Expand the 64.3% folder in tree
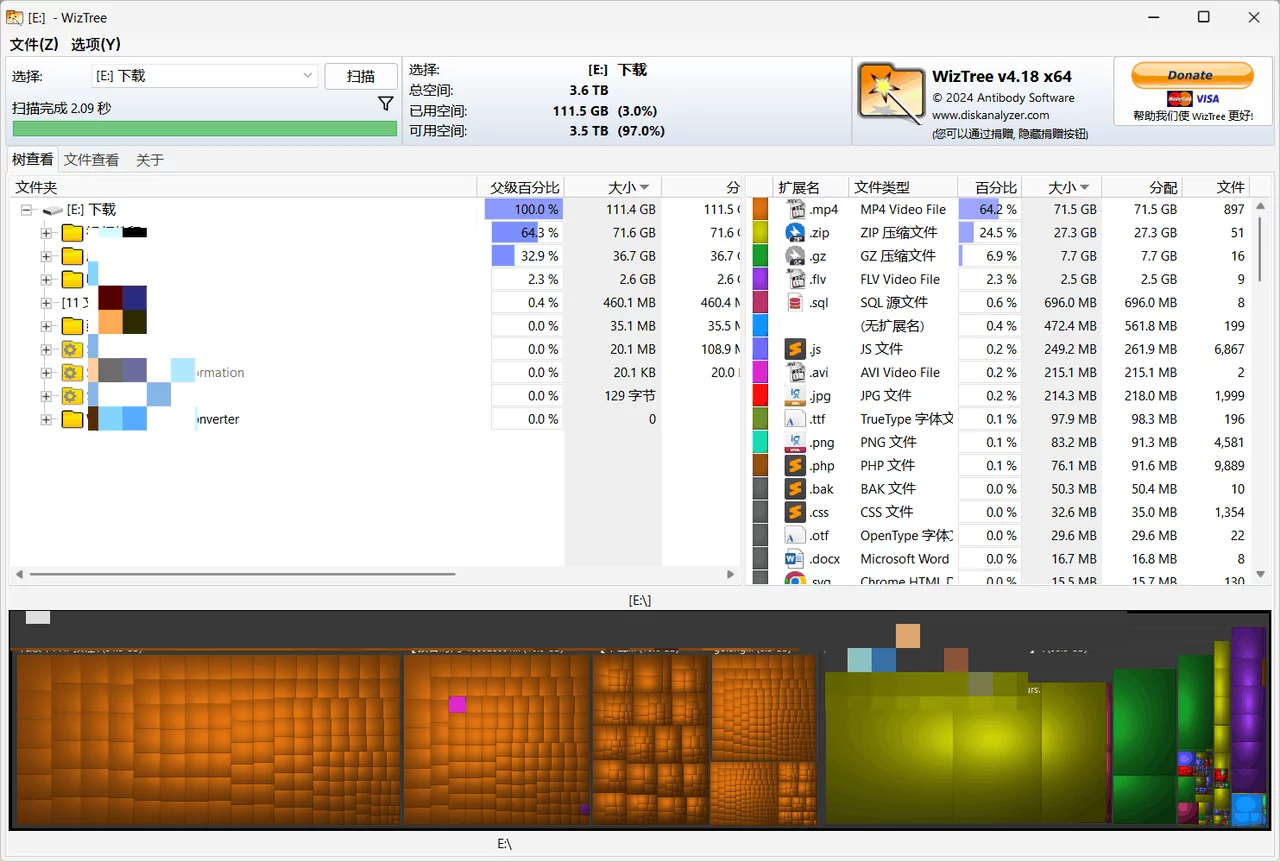This screenshot has height=862, width=1280. point(46,233)
